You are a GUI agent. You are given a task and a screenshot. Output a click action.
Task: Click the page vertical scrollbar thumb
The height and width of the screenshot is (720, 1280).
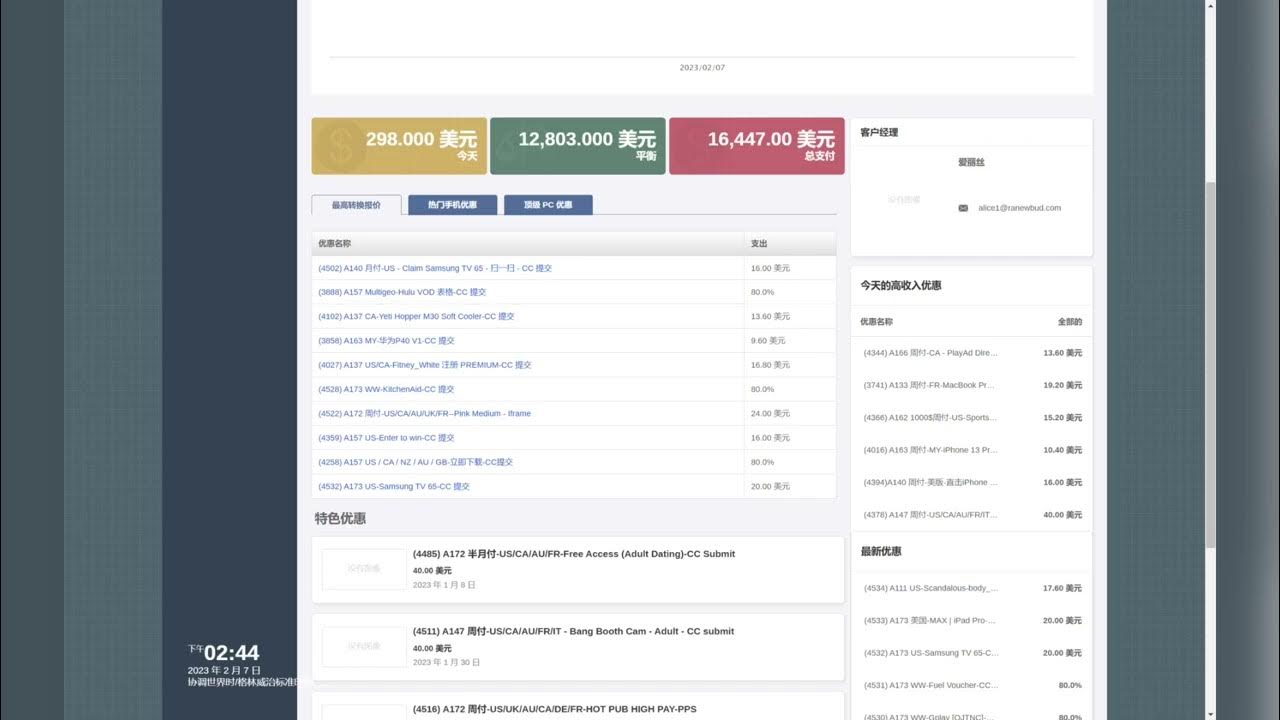[x=1211, y=365]
